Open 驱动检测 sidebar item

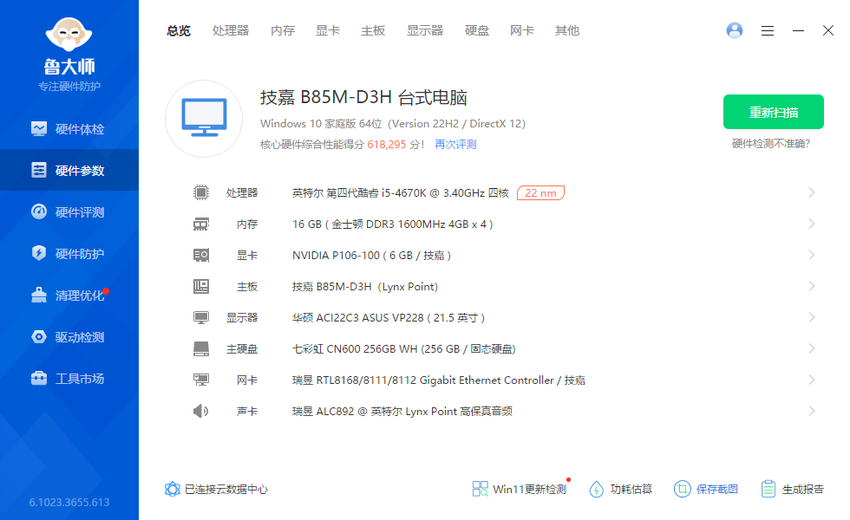coord(69,337)
